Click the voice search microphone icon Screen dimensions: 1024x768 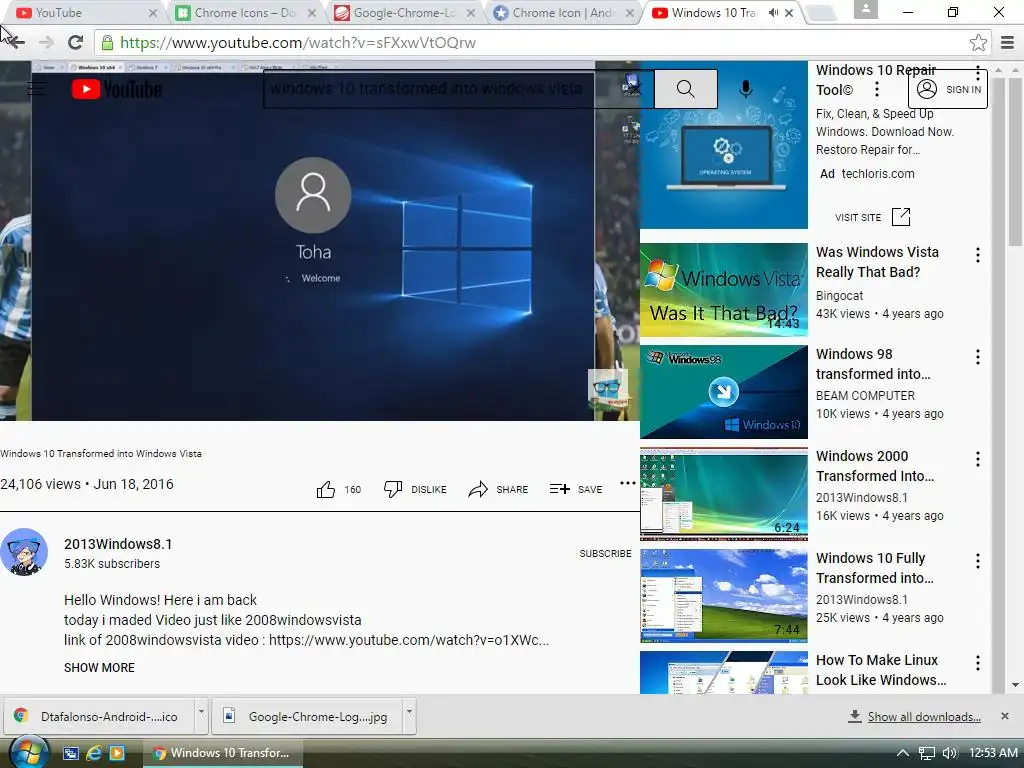point(746,88)
